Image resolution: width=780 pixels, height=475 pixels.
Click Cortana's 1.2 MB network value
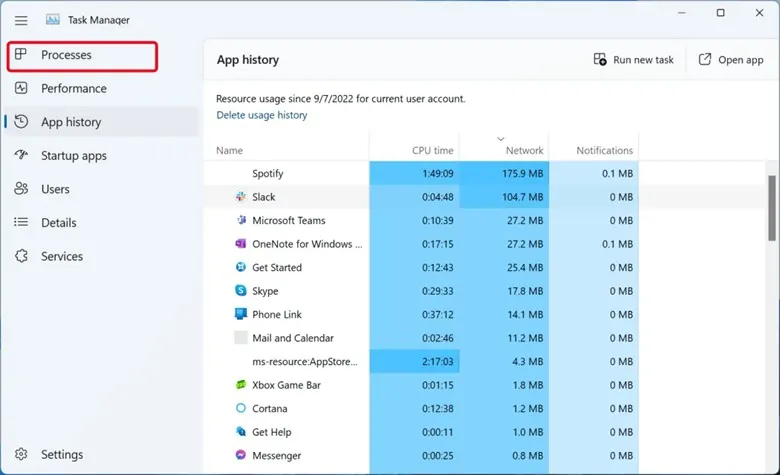(528, 408)
